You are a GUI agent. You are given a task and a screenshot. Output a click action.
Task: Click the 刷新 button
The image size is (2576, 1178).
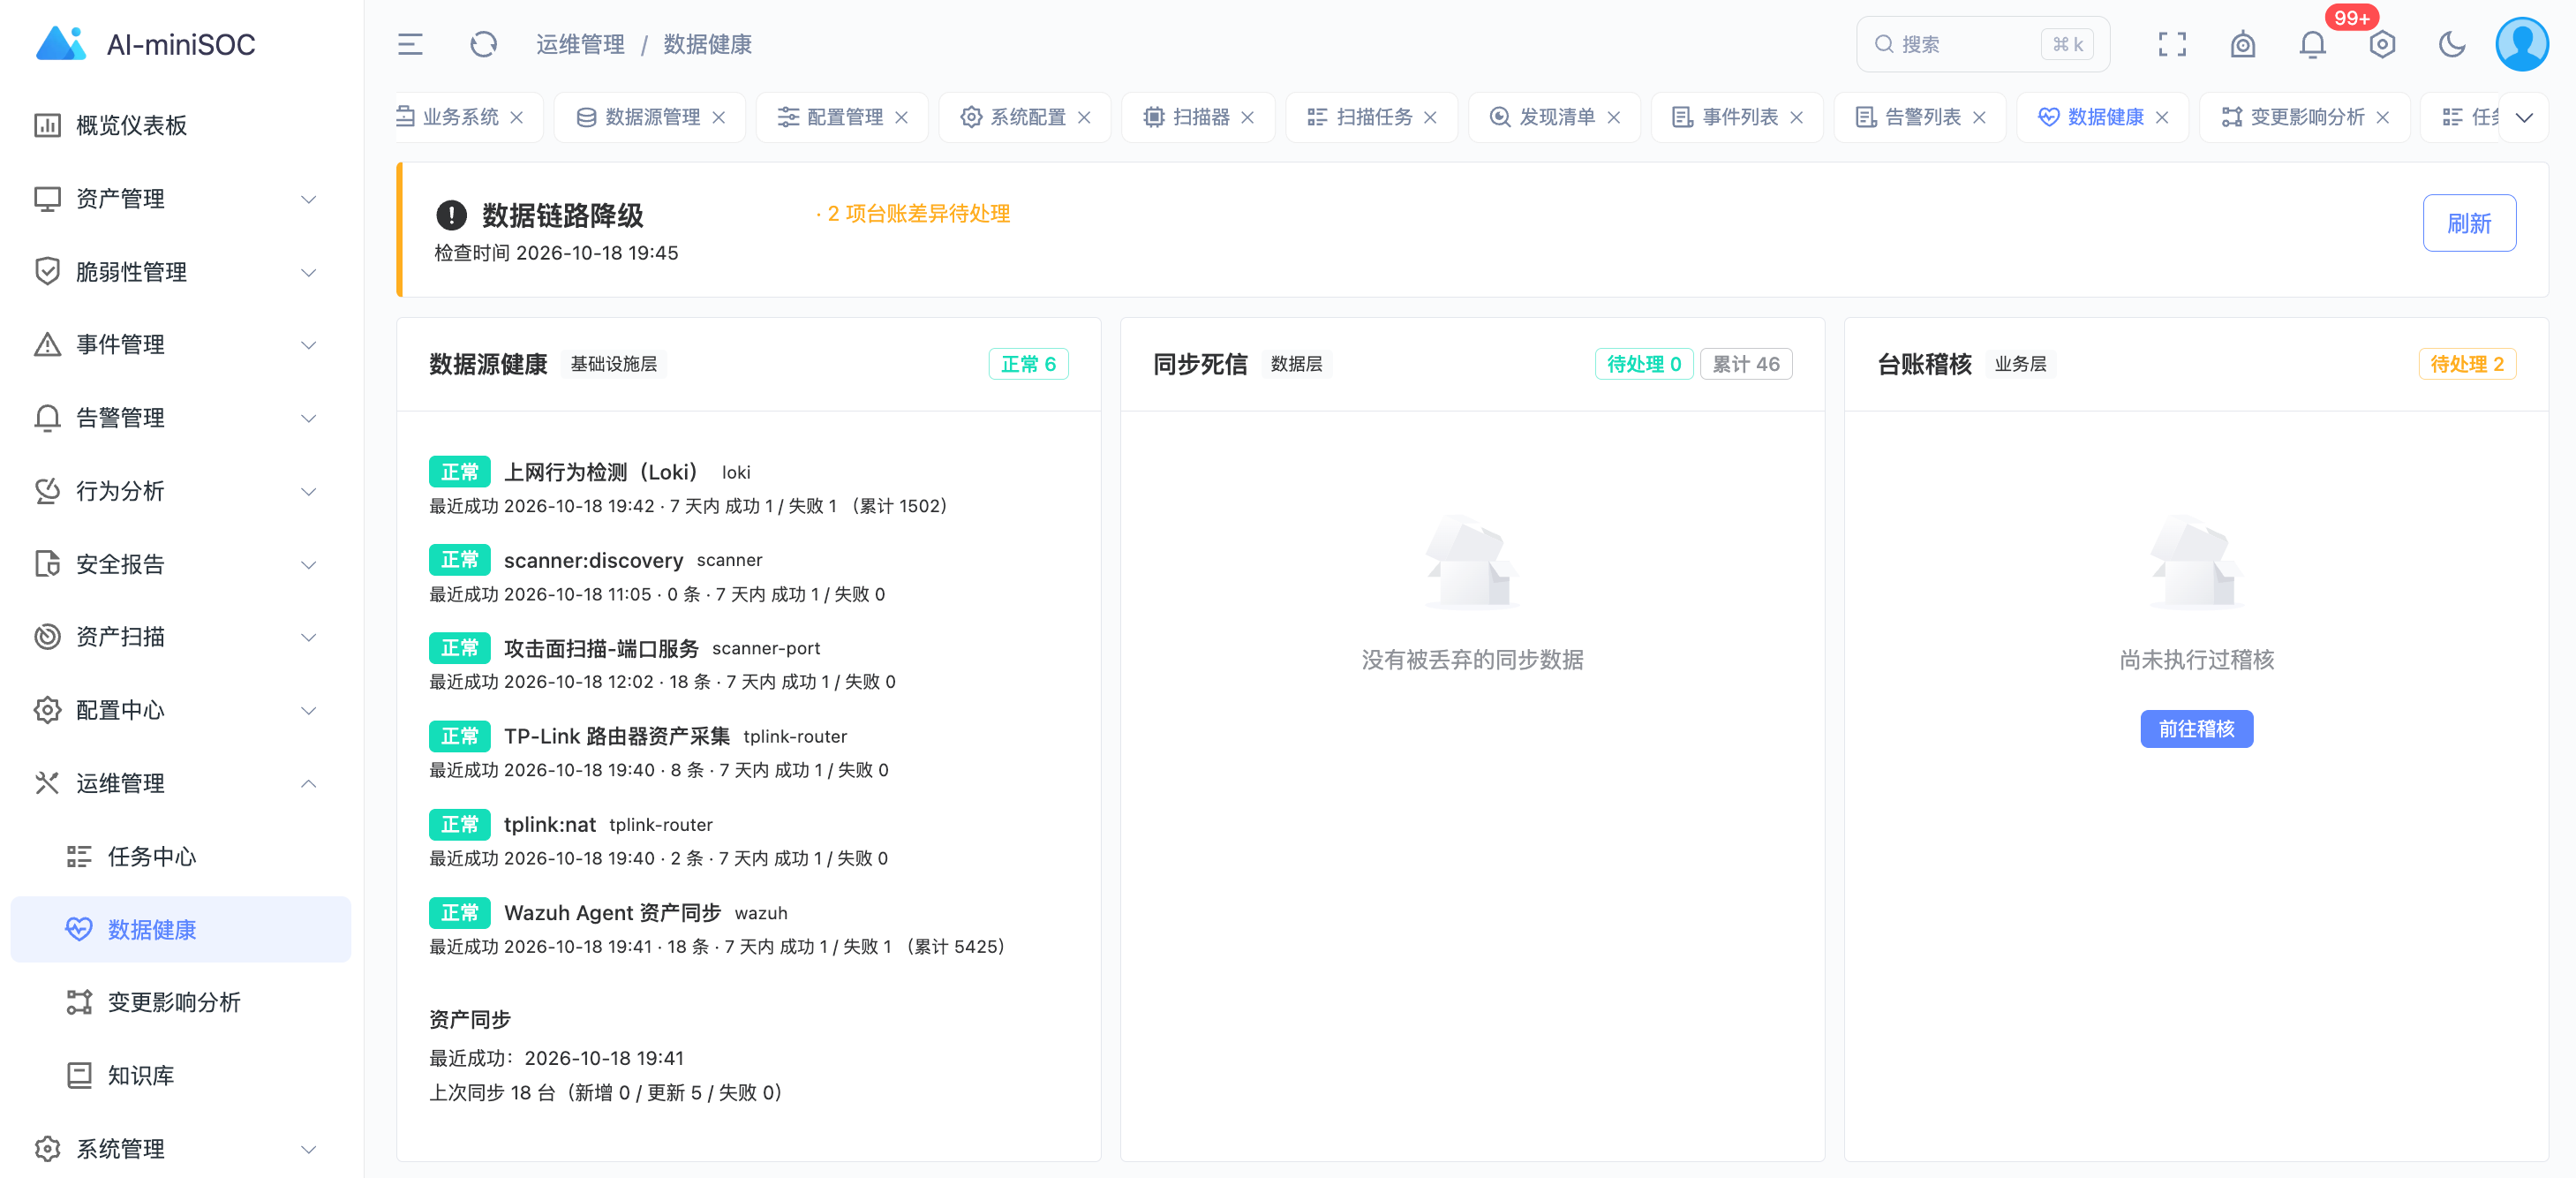(2469, 223)
